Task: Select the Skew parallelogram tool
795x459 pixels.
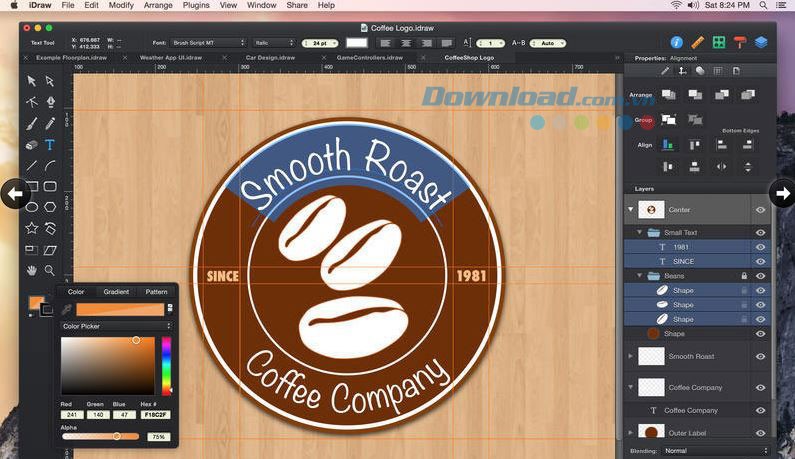Action: (50, 250)
